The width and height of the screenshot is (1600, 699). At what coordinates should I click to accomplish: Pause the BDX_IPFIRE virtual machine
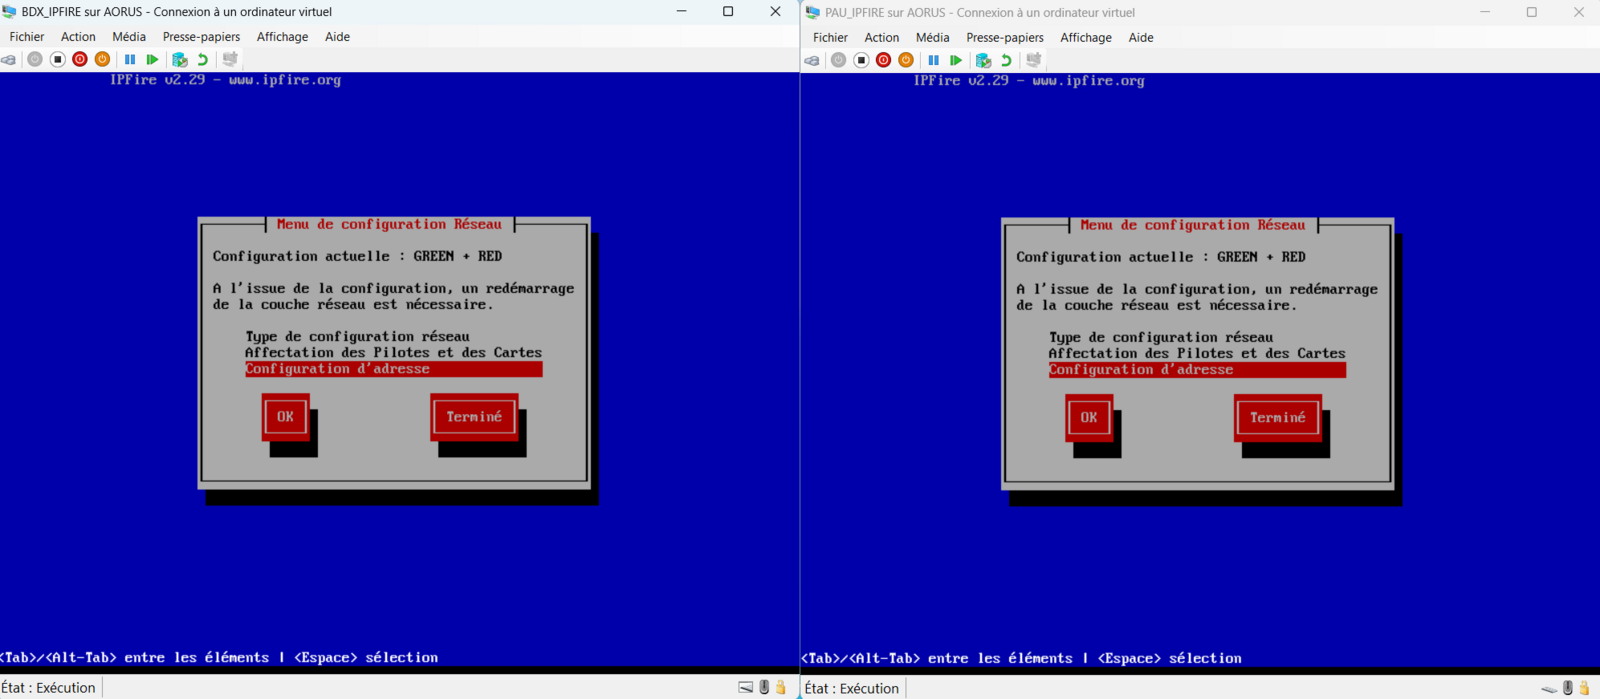(130, 60)
